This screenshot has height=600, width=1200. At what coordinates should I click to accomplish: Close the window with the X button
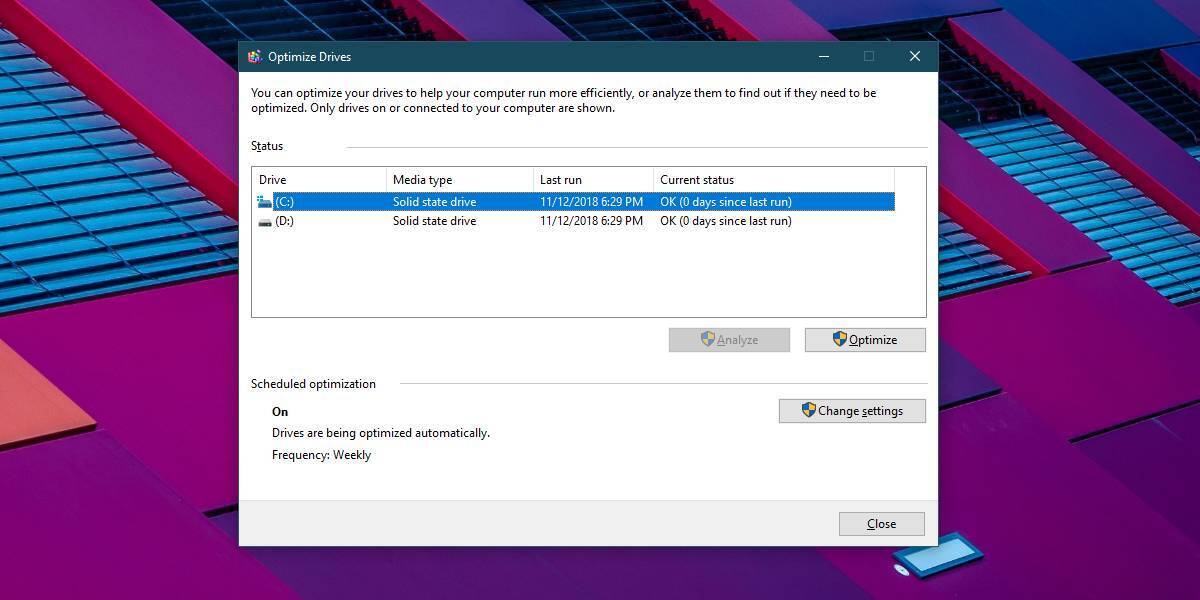(914, 57)
